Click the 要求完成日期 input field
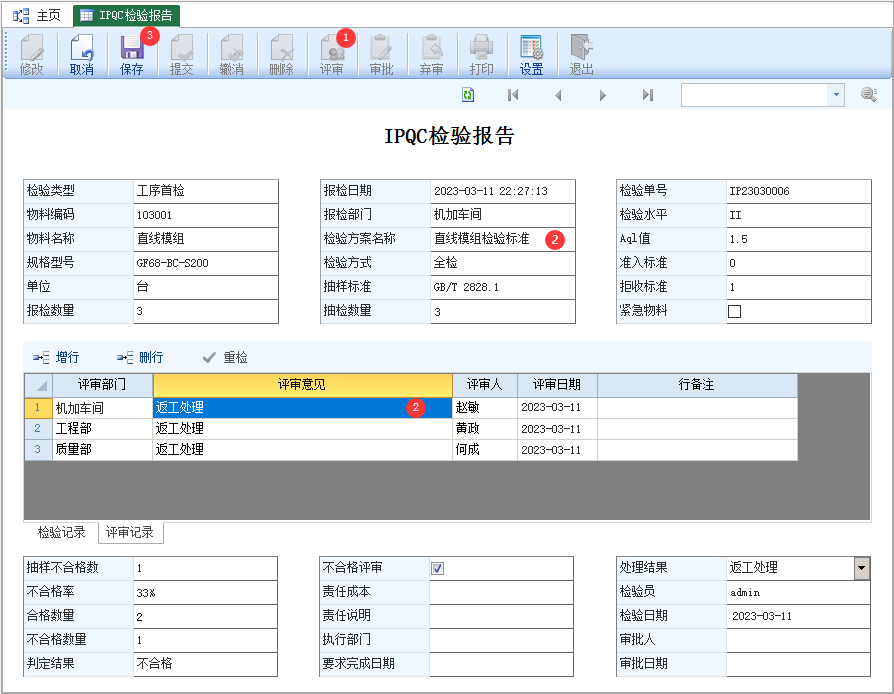The image size is (894, 694). [x=501, y=664]
